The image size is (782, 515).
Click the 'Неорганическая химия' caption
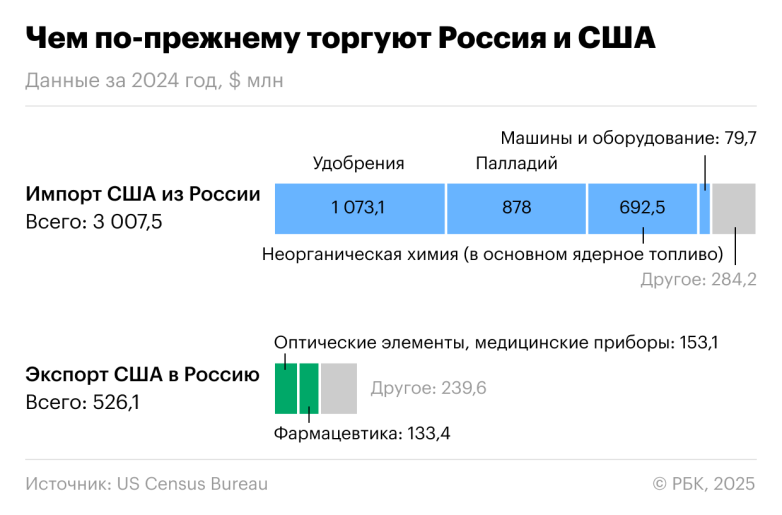(x=492, y=253)
